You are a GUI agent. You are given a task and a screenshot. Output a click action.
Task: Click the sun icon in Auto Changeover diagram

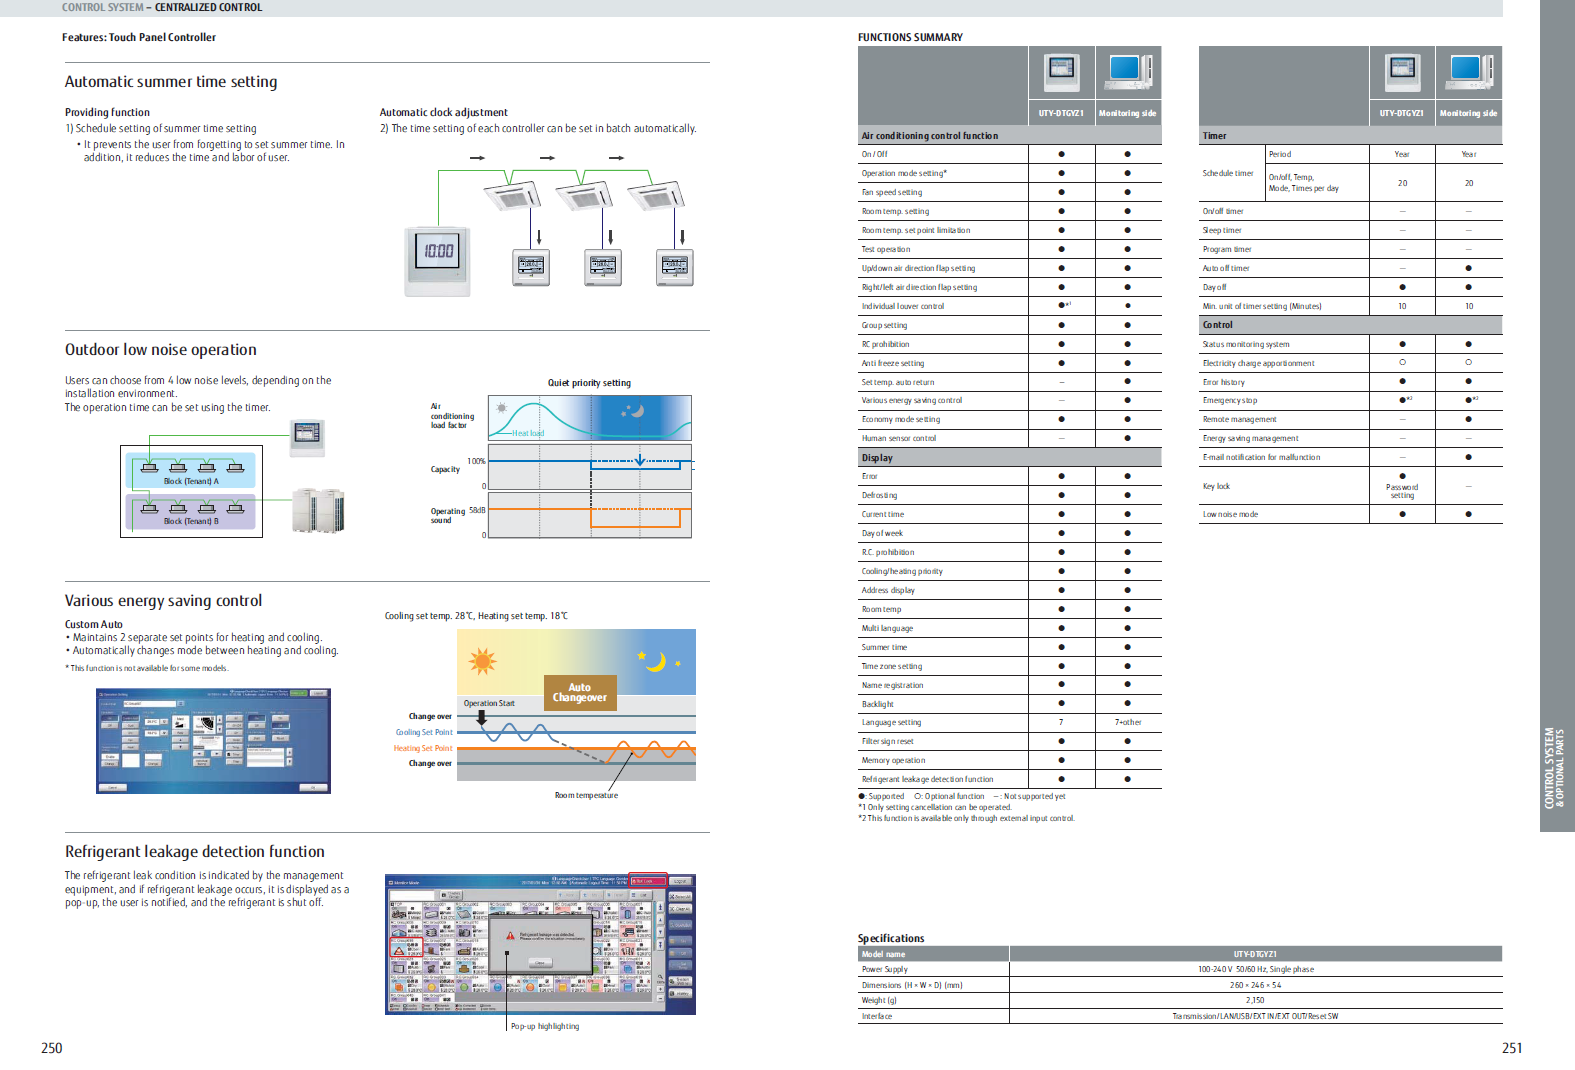(483, 661)
